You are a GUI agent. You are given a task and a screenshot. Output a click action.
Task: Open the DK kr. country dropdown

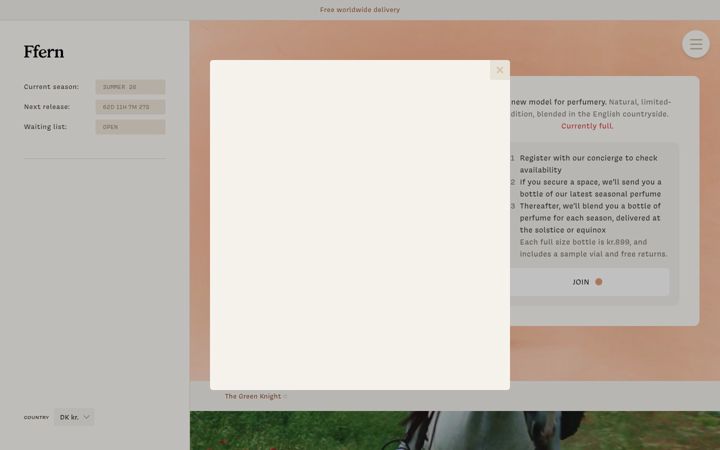(x=74, y=417)
